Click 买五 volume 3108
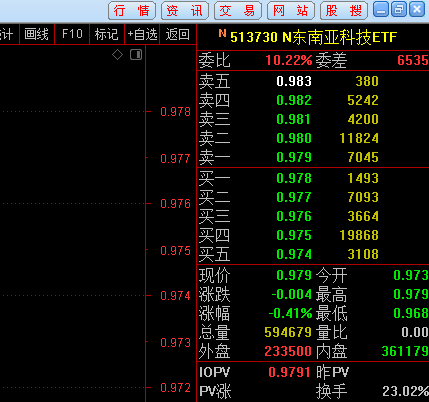This screenshot has width=429, height=402. [363, 254]
